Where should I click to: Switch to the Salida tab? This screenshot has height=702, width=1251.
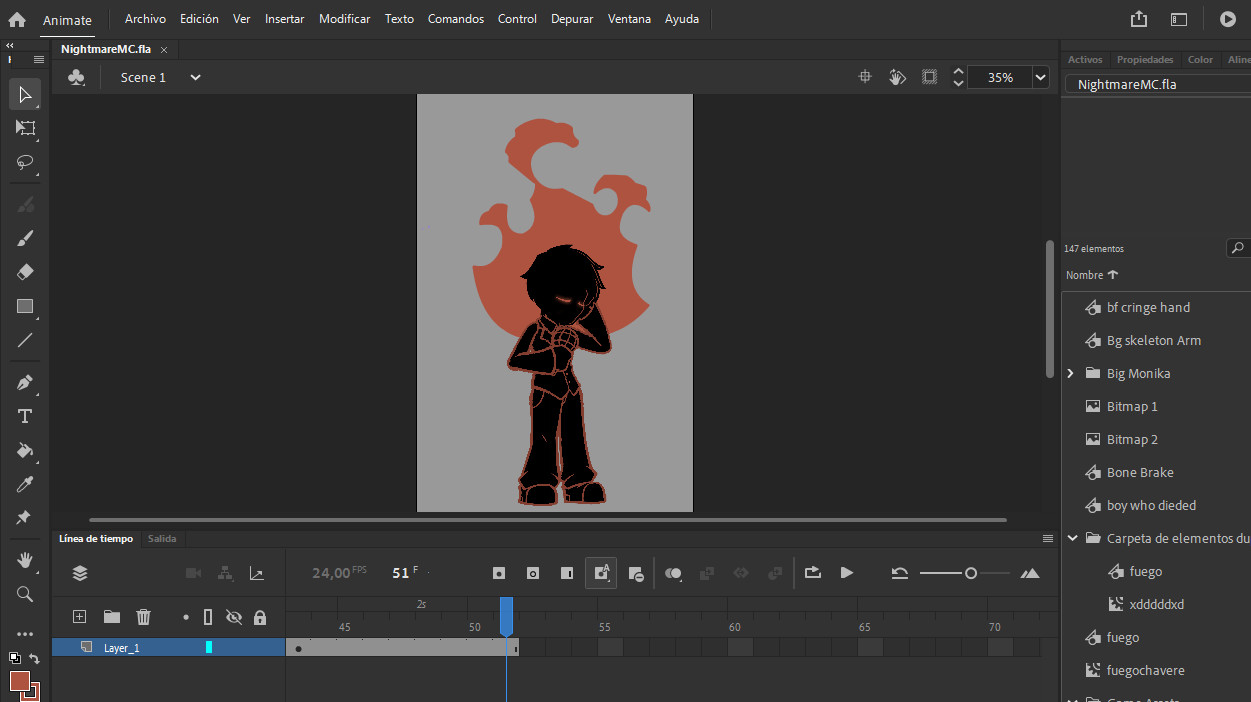(x=162, y=538)
